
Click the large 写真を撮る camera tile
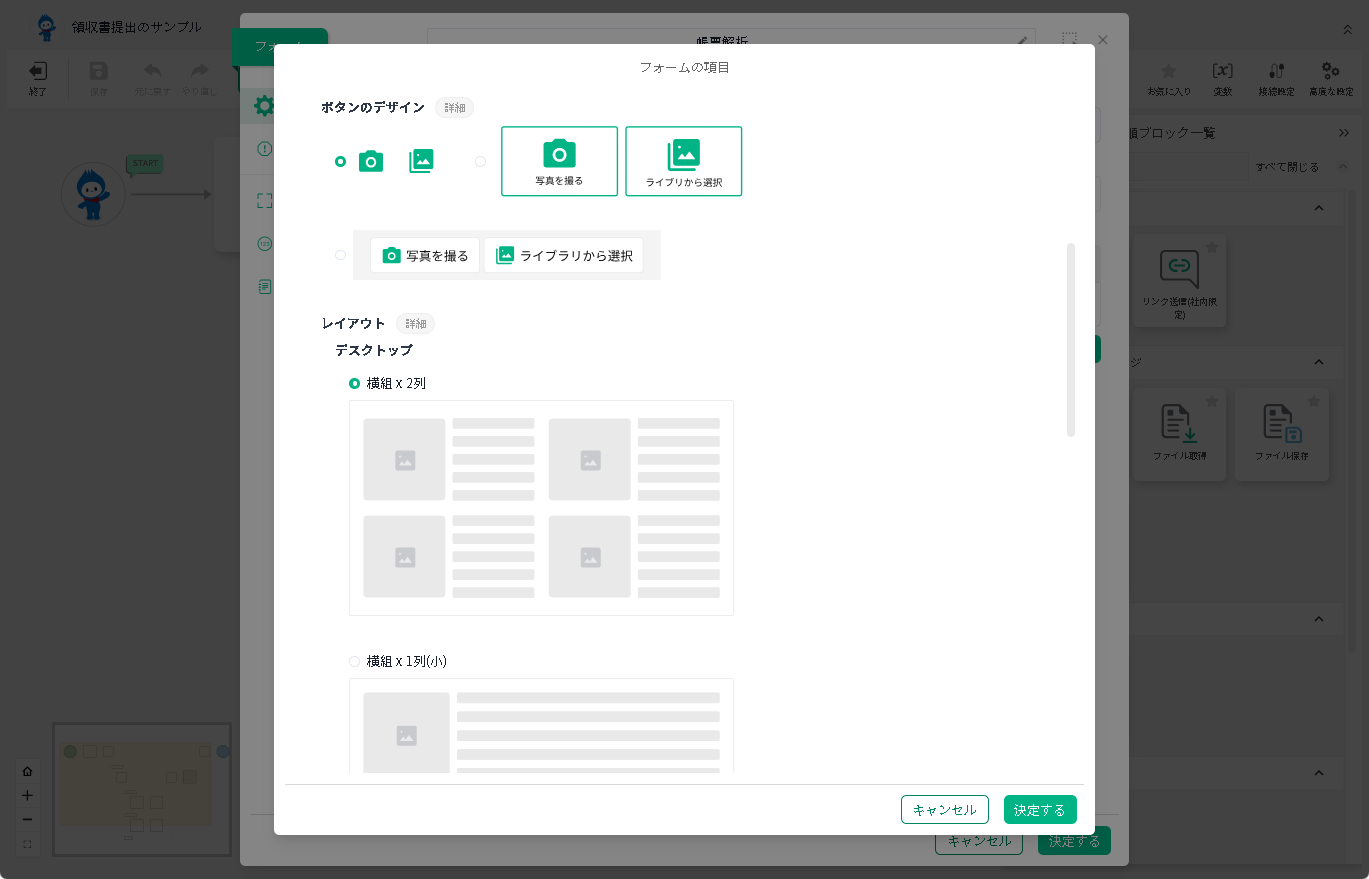click(x=559, y=161)
